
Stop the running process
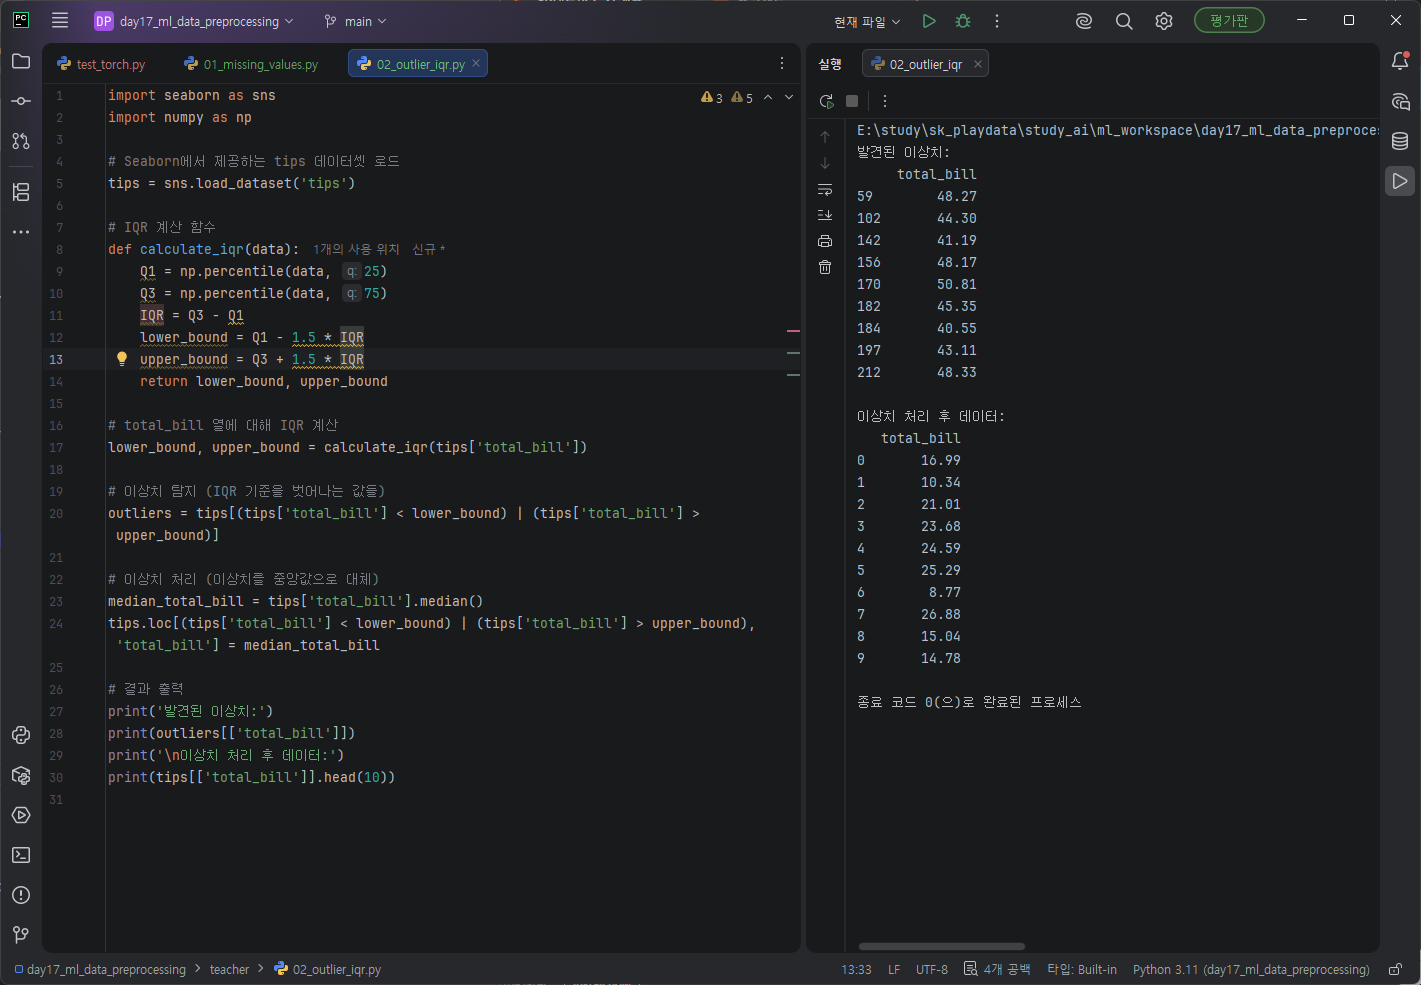coord(852,101)
